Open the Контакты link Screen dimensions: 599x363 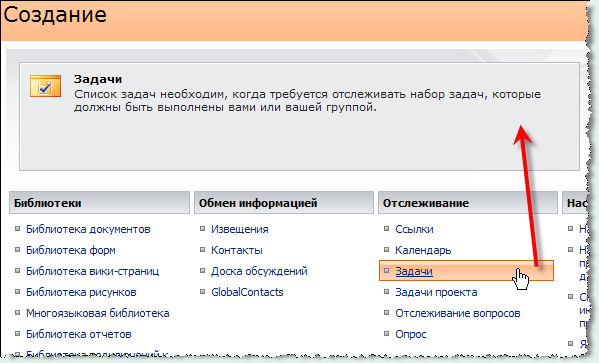click(237, 250)
